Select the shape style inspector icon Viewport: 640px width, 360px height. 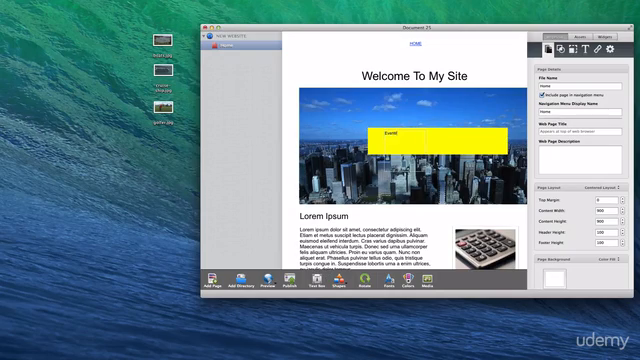561,49
